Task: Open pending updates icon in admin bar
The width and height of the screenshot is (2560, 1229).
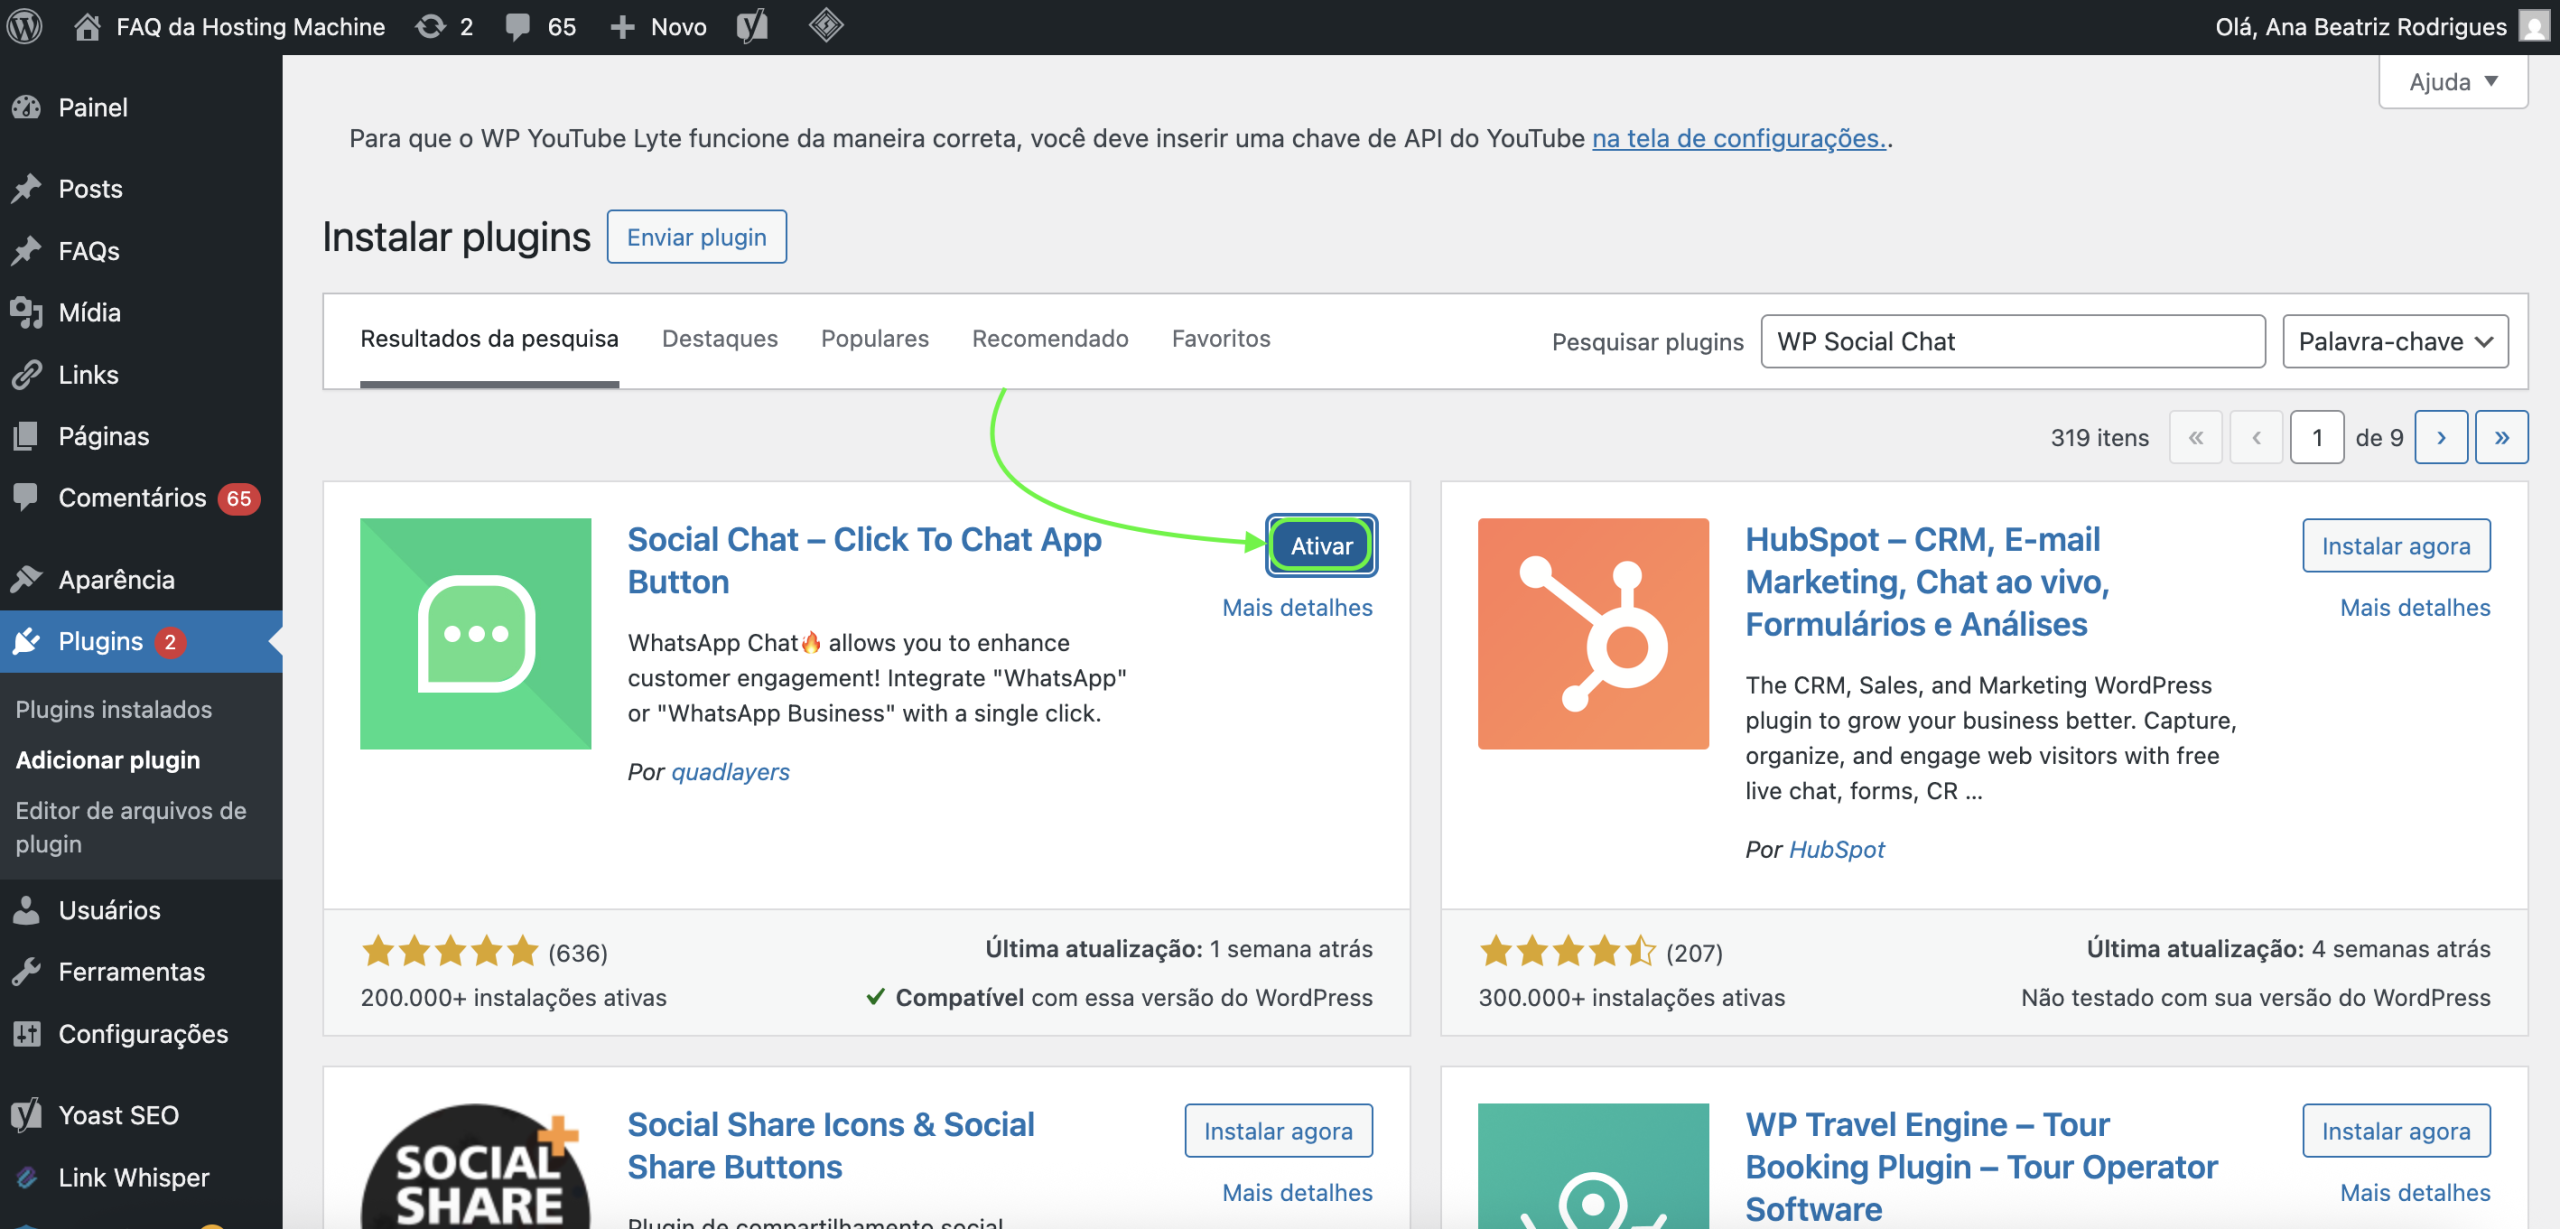Action: [x=431, y=26]
